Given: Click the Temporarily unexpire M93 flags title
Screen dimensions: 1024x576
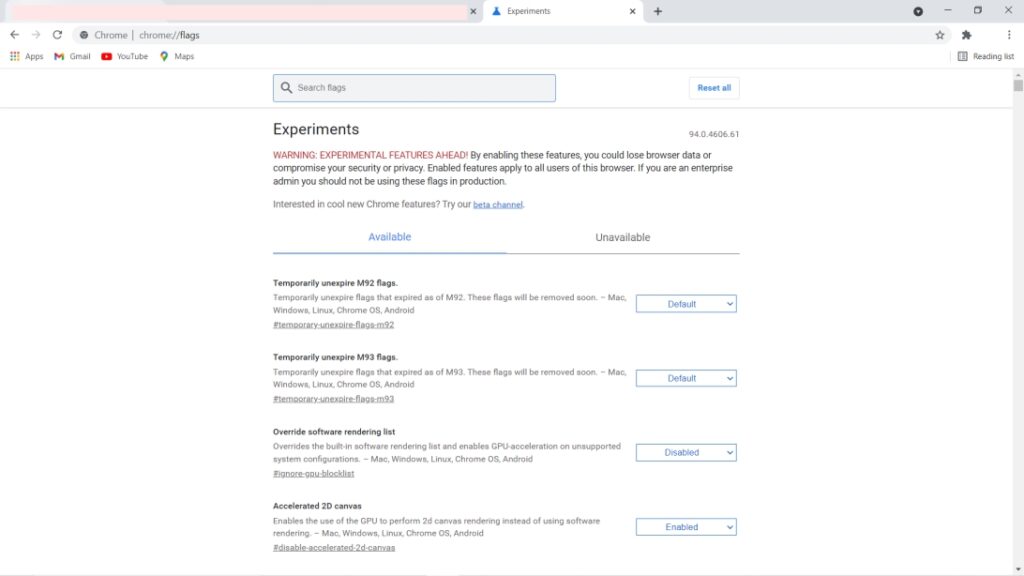Looking at the screenshot, I should [x=335, y=357].
